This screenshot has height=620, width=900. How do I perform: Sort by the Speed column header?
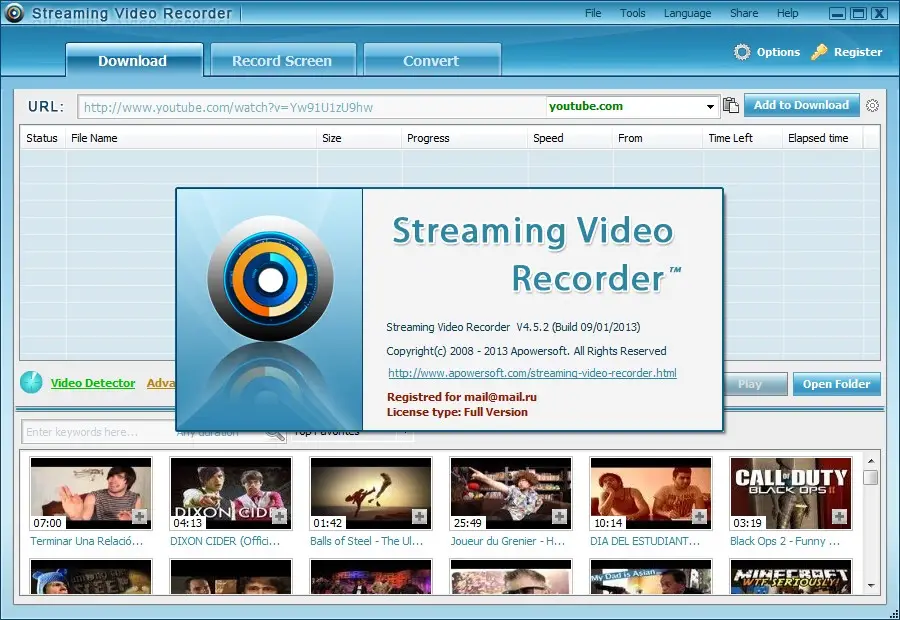tap(570, 138)
